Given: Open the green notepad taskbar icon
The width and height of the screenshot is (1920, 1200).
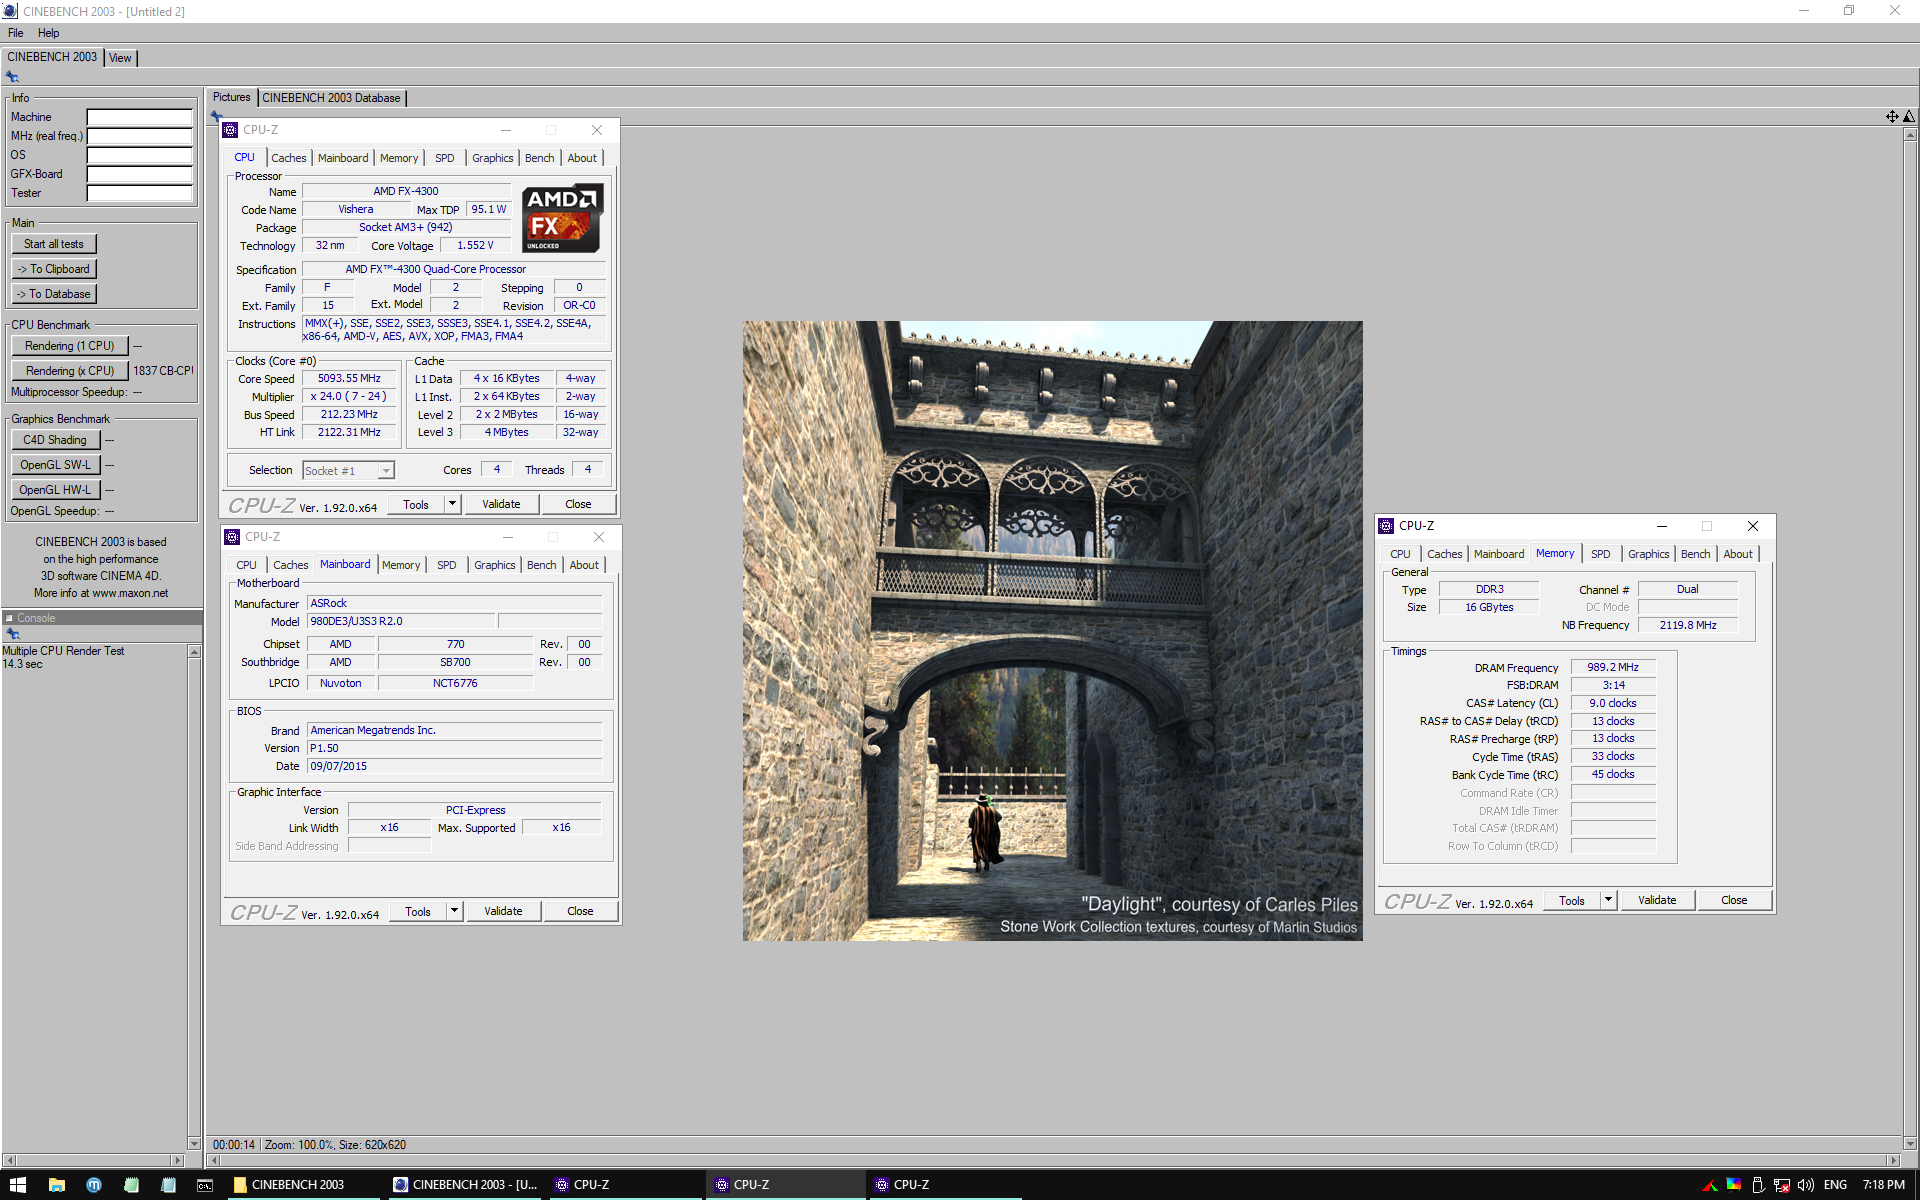Looking at the screenshot, I should [131, 1185].
